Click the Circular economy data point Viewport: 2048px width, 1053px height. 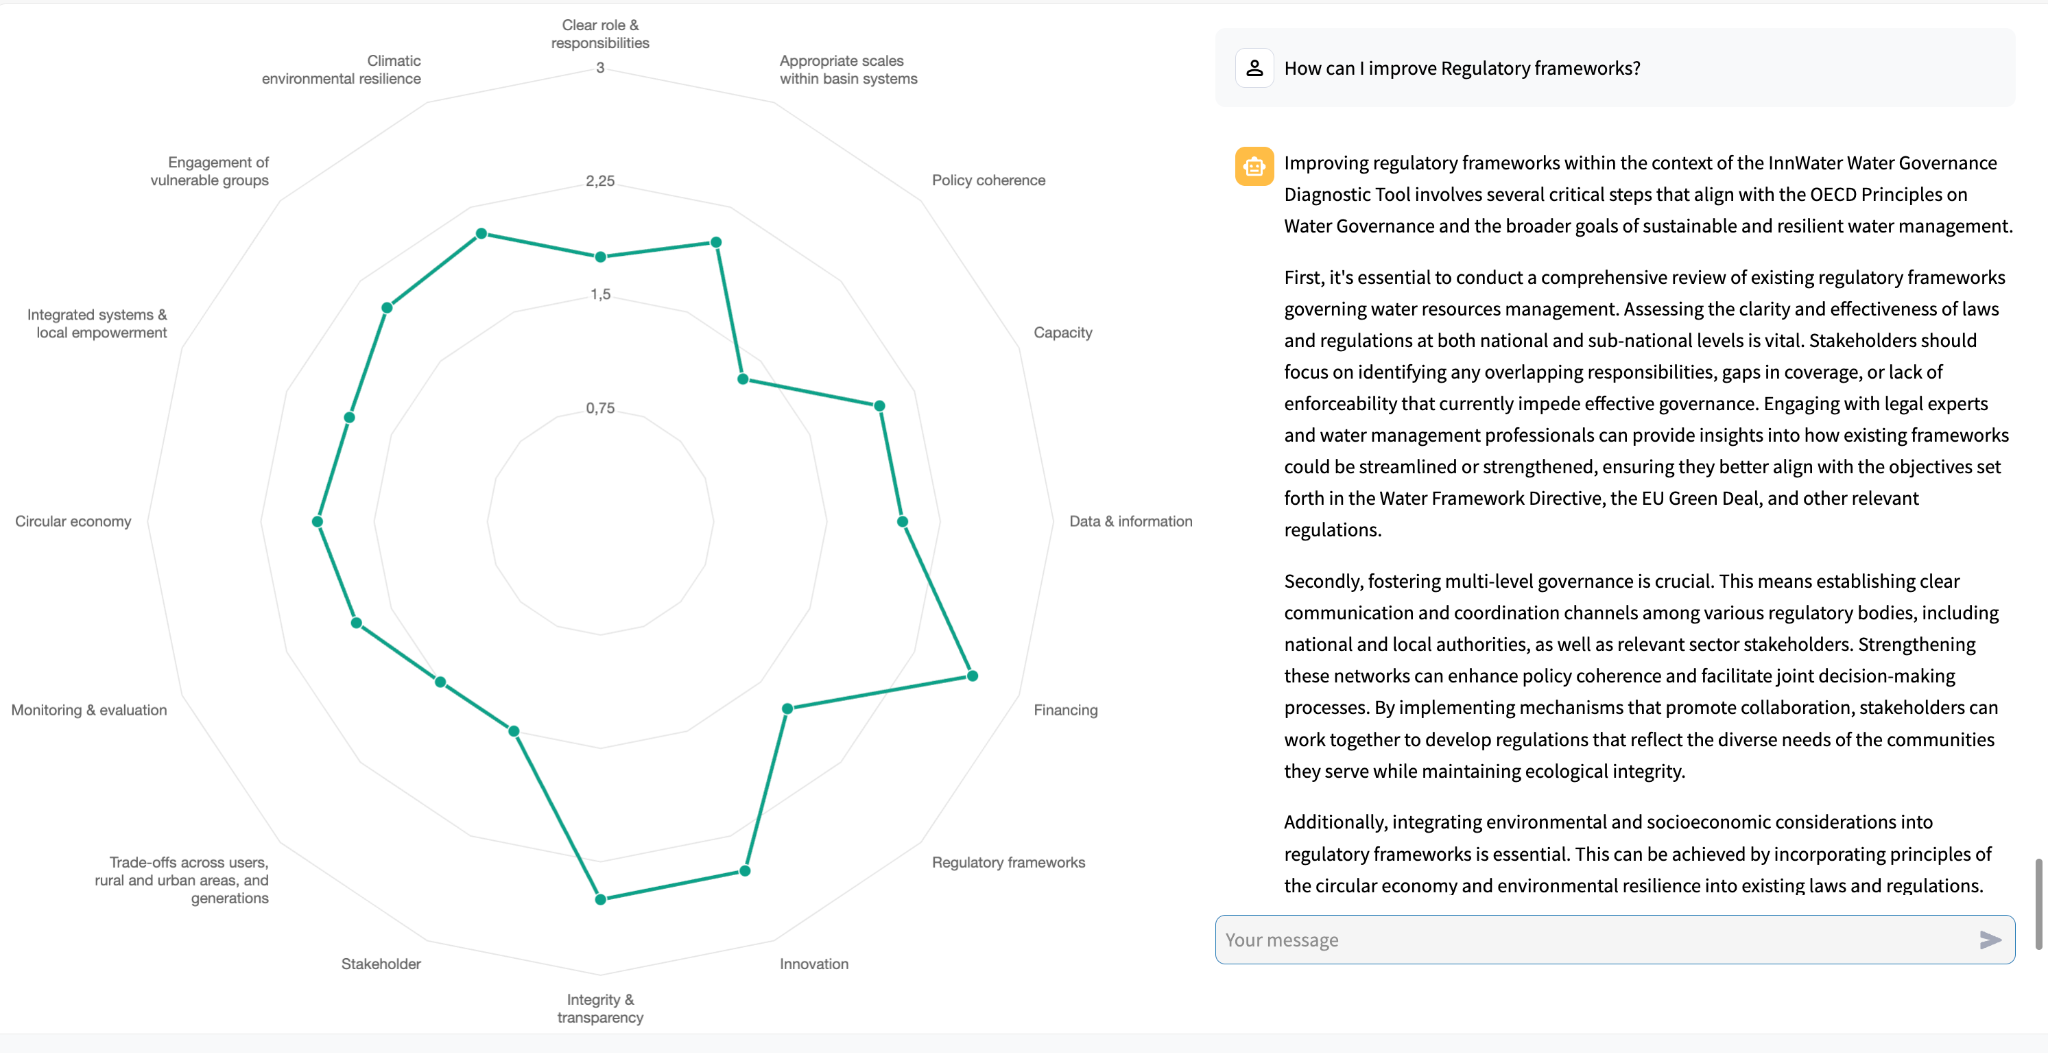pyautogui.click(x=318, y=522)
